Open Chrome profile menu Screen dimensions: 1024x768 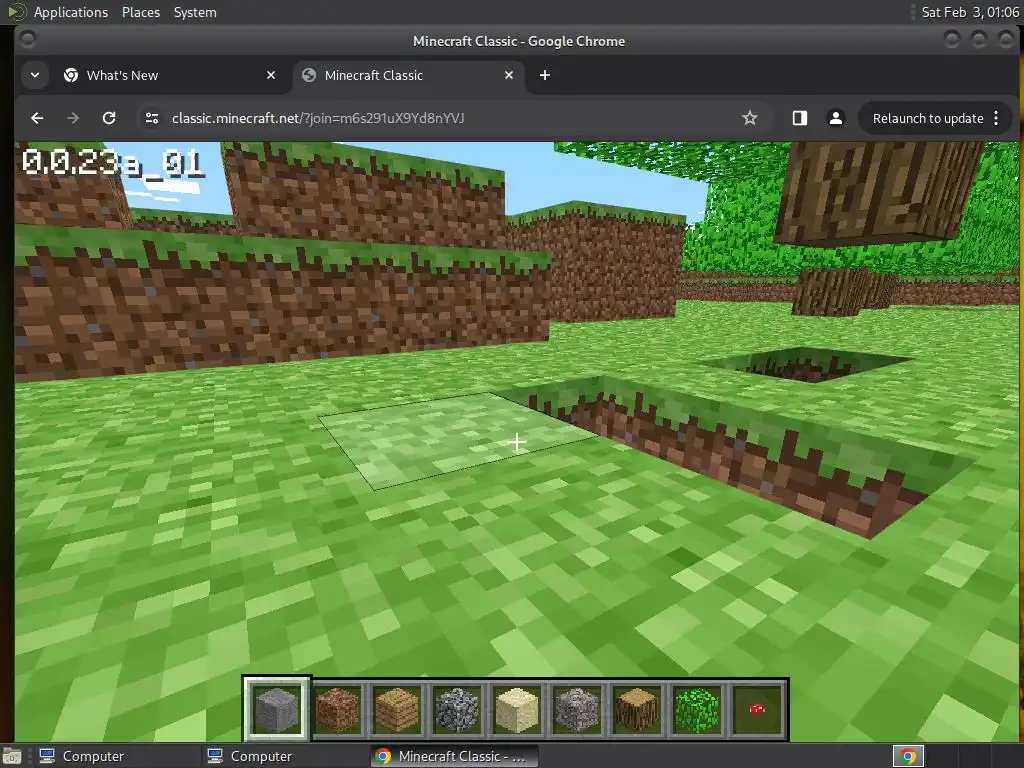pos(835,118)
